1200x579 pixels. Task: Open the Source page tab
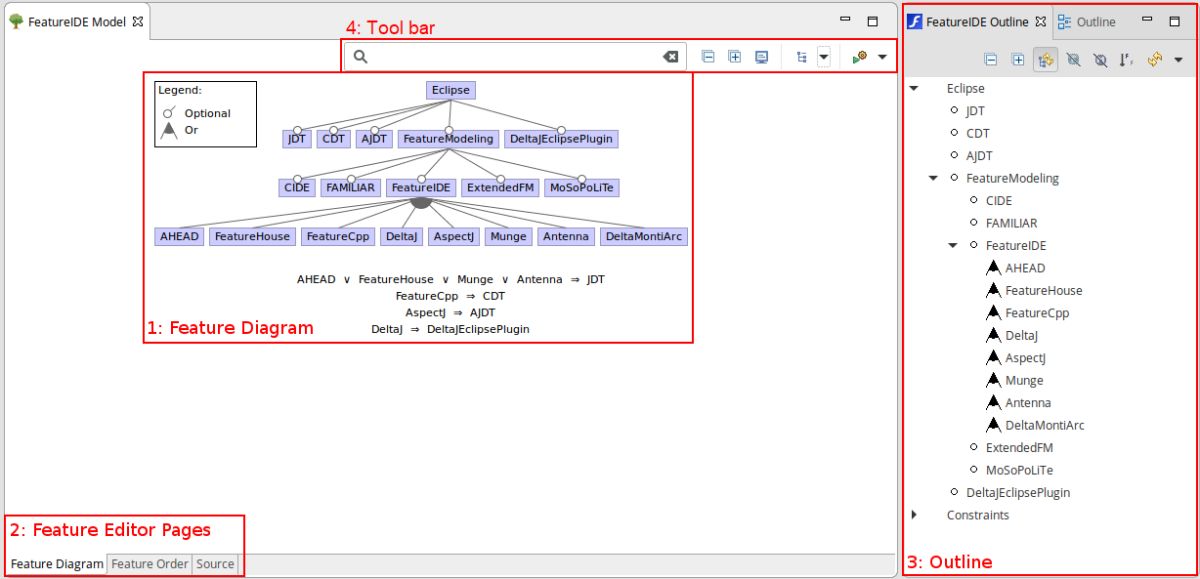point(215,564)
